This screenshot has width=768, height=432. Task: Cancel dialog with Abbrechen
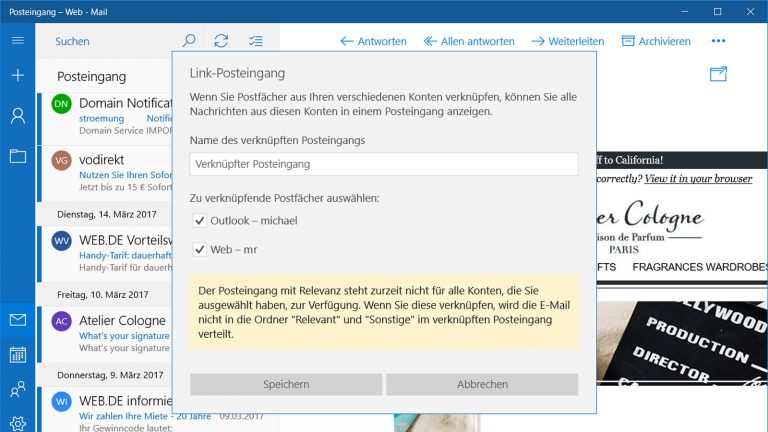(482, 384)
